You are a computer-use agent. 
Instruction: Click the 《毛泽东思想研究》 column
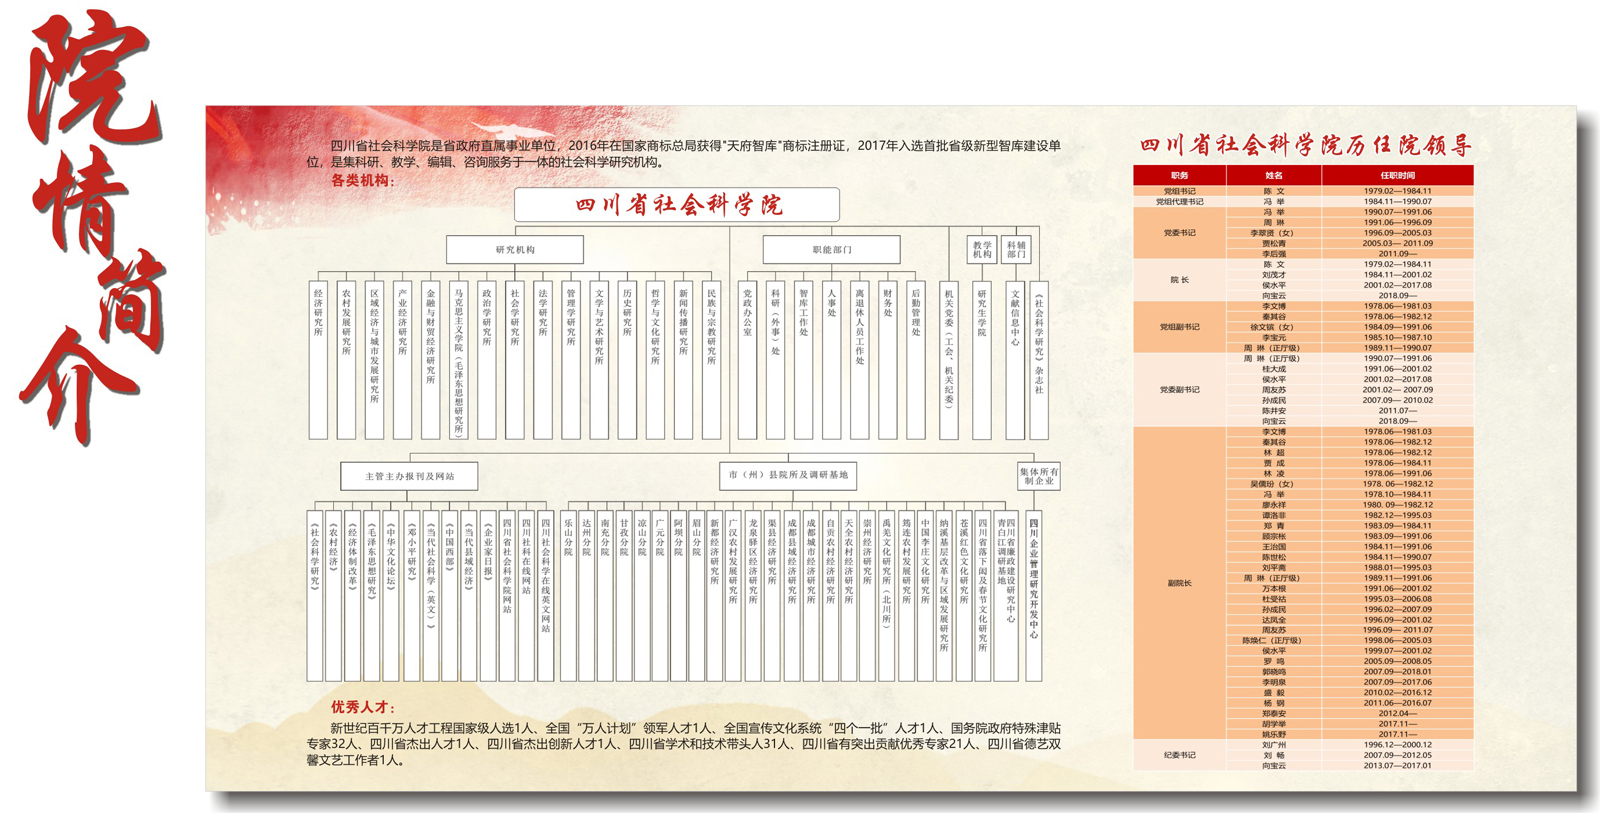372,596
